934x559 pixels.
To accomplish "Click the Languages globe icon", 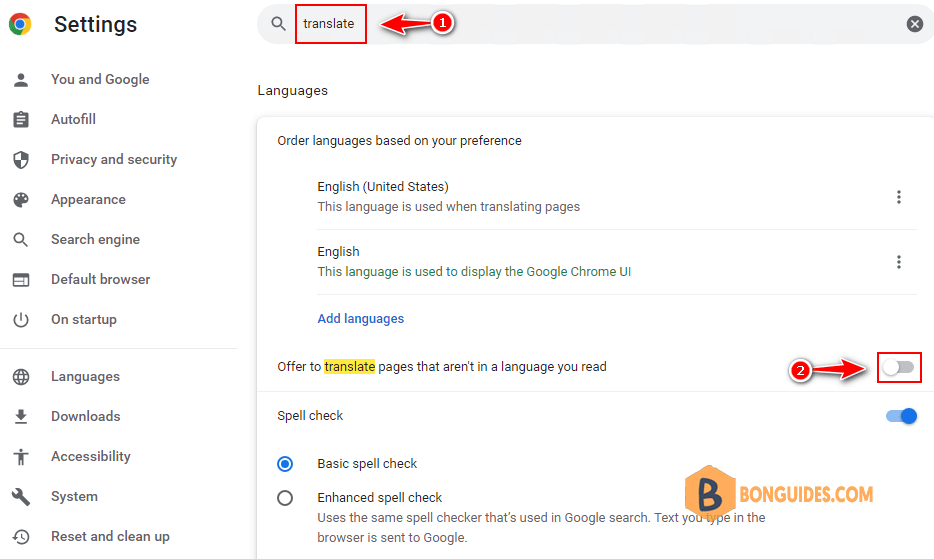I will 21,377.
